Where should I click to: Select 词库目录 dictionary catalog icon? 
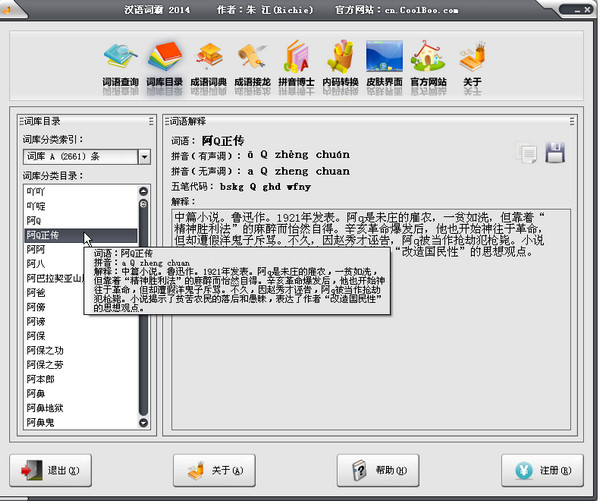pos(165,64)
